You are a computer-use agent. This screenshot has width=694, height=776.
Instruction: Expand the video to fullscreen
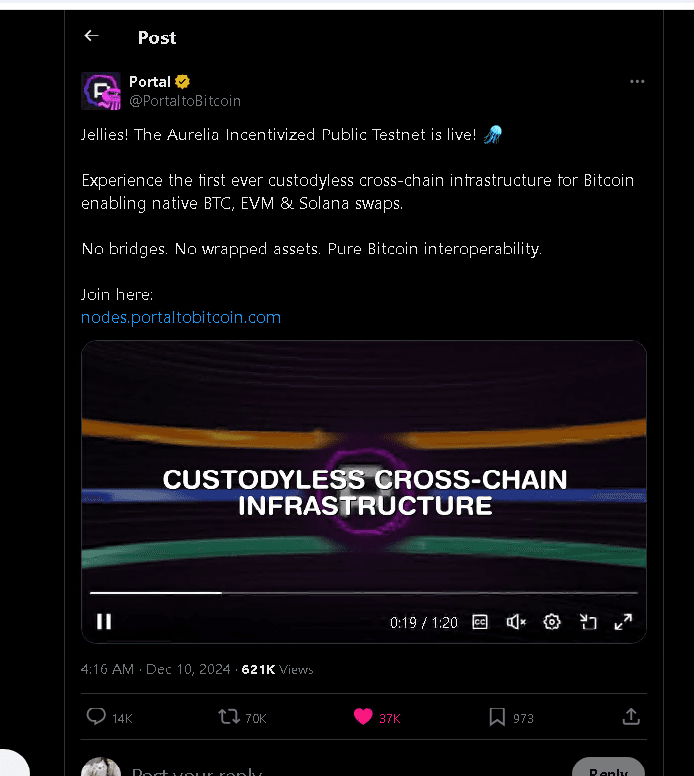click(x=623, y=622)
